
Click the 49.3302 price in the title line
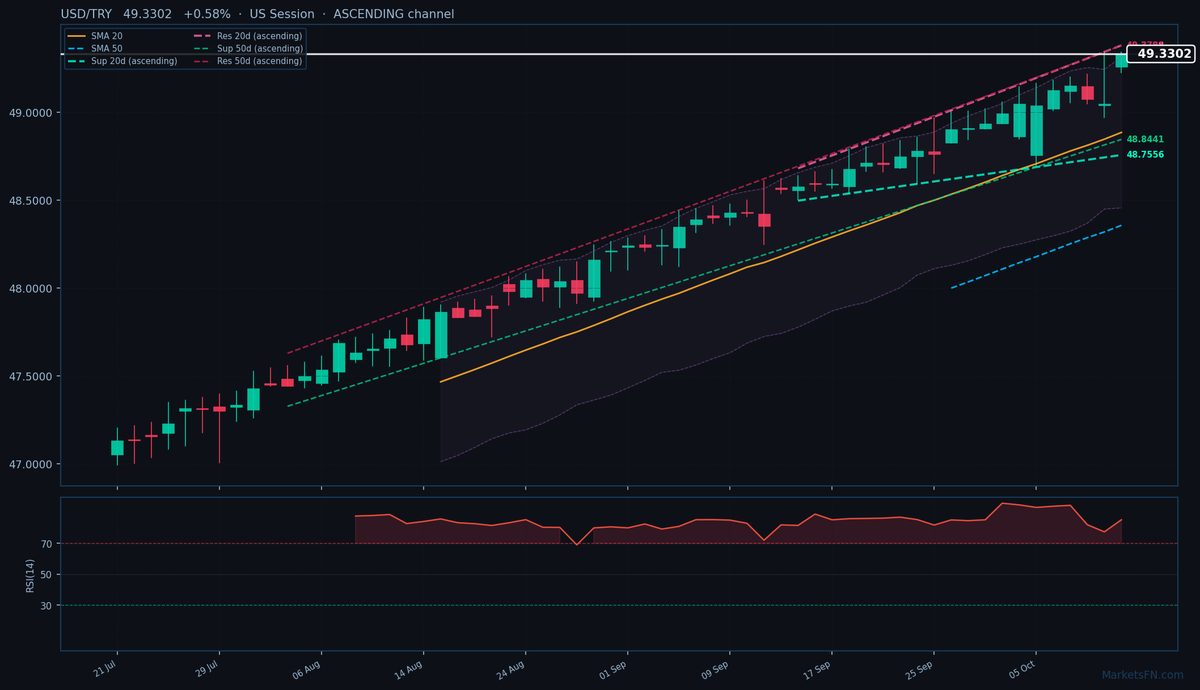(x=149, y=14)
